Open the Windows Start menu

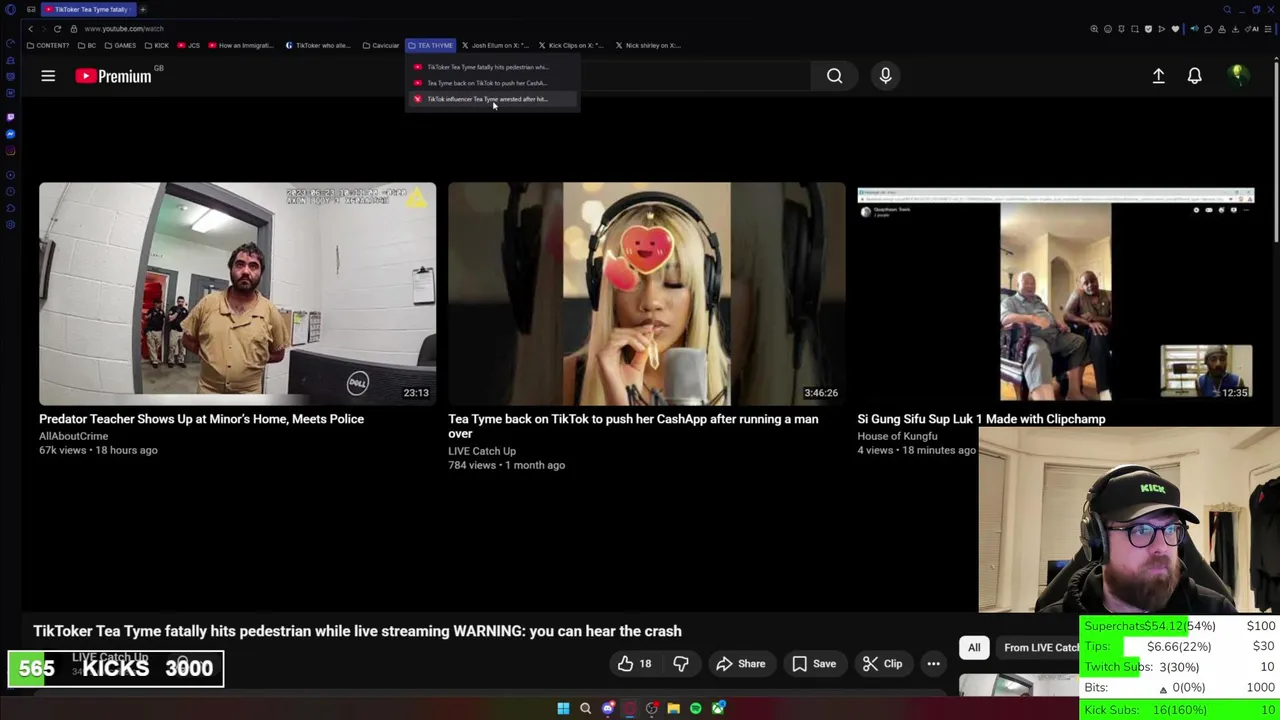pos(563,709)
